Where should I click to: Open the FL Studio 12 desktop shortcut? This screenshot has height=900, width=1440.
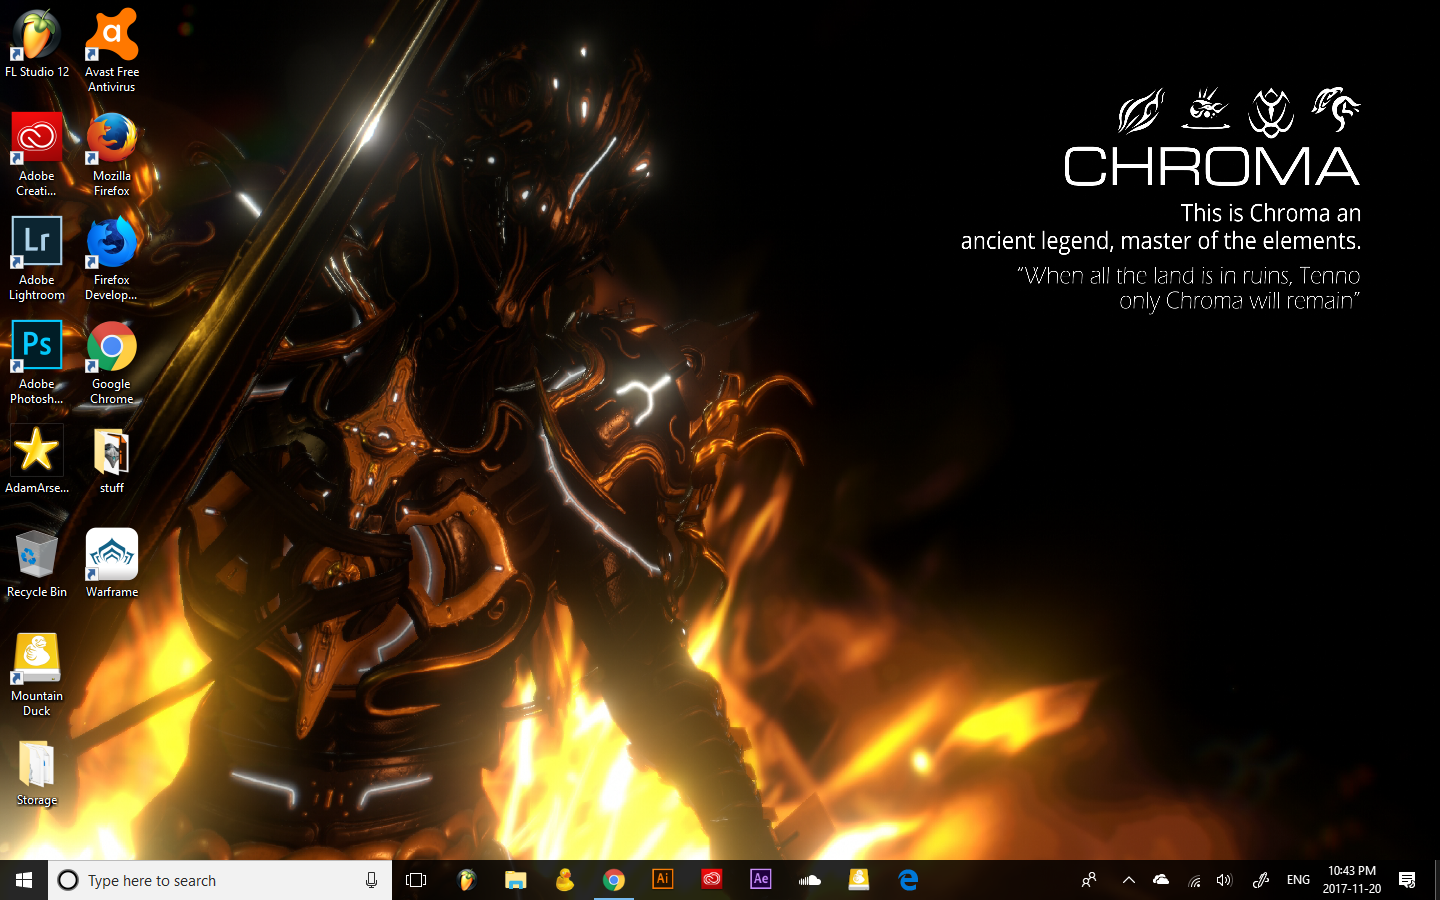click(37, 44)
